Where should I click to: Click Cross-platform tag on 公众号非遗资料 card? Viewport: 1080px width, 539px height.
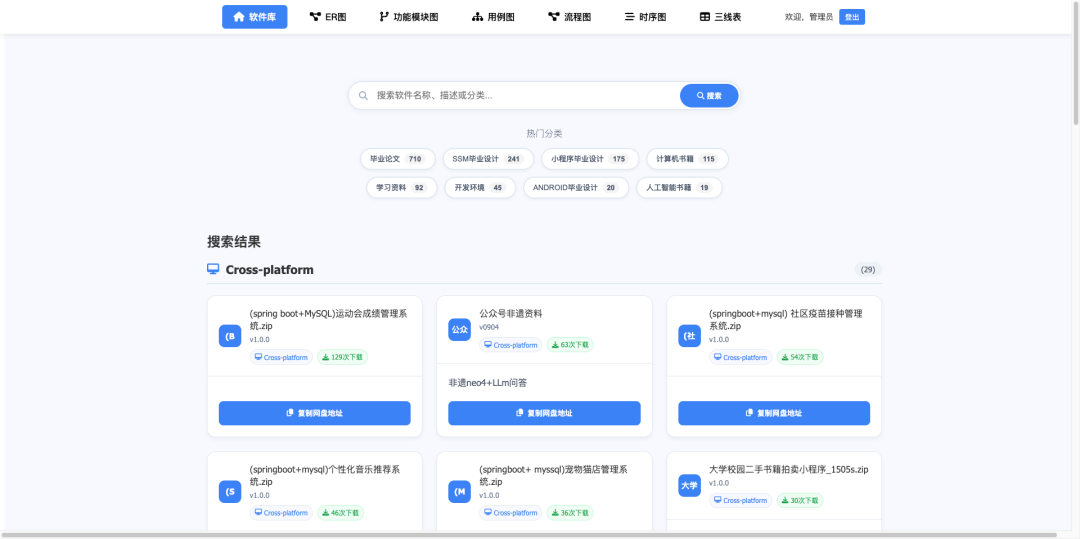pyautogui.click(x=510, y=345)
